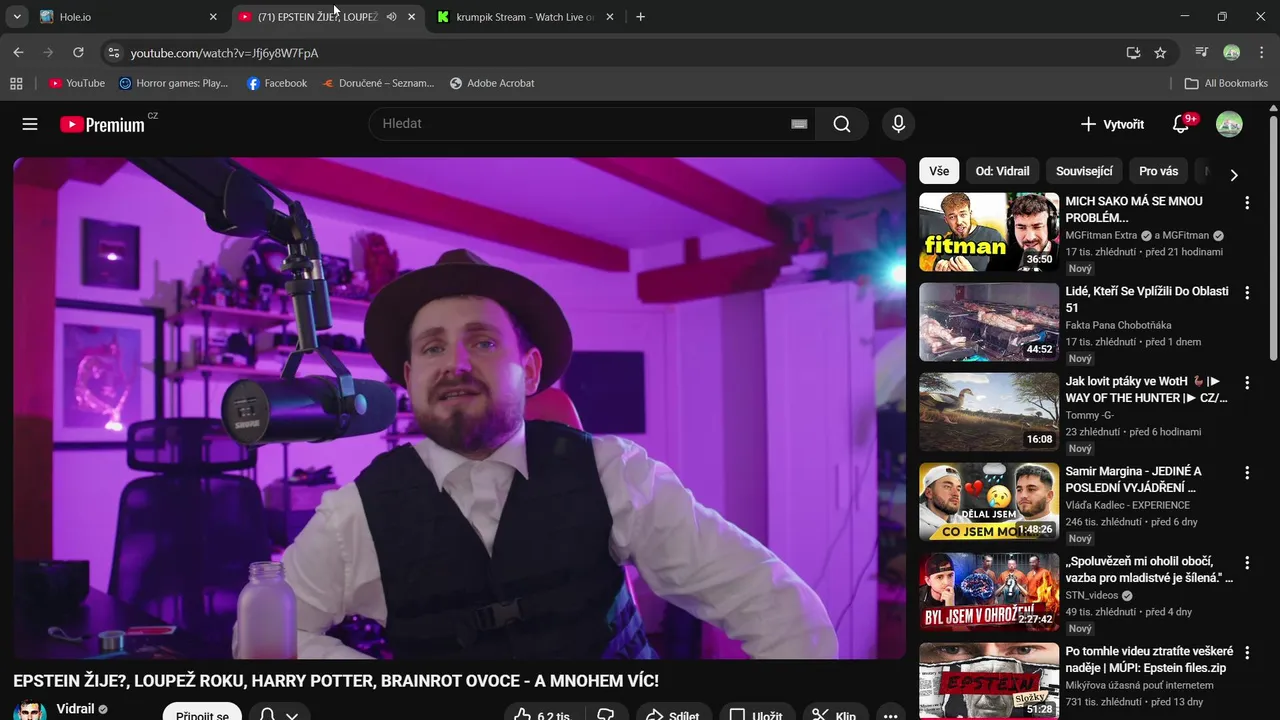Click the main video player
This screenshot has height=720, width=1280.
[x=459, y=408]
